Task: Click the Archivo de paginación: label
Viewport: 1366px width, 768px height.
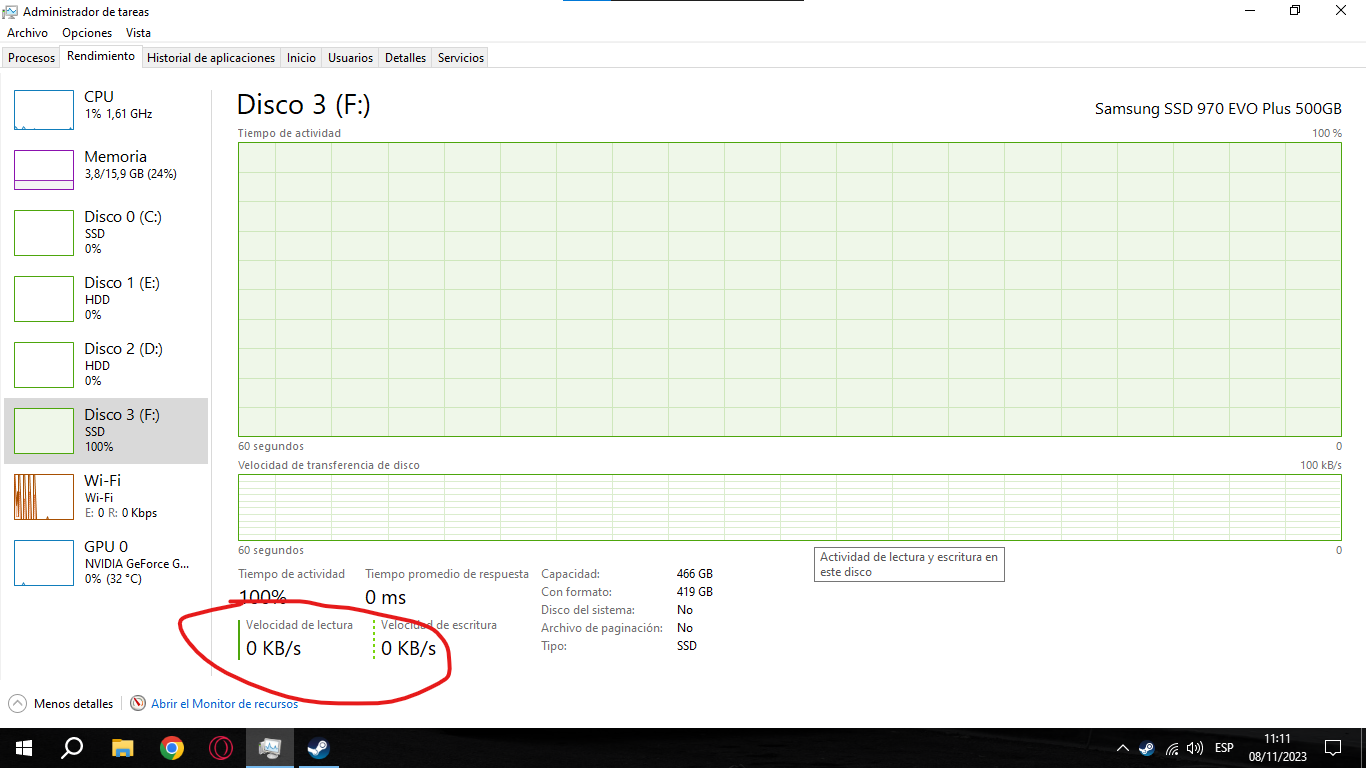Action: point(602,628)
